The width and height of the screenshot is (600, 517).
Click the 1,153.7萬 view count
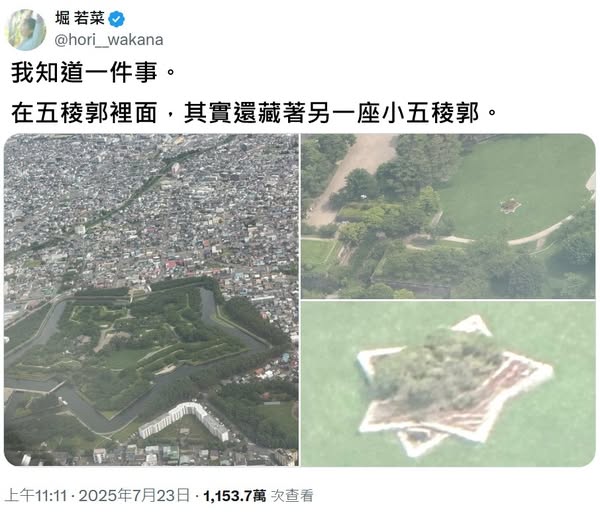(235, 496)
